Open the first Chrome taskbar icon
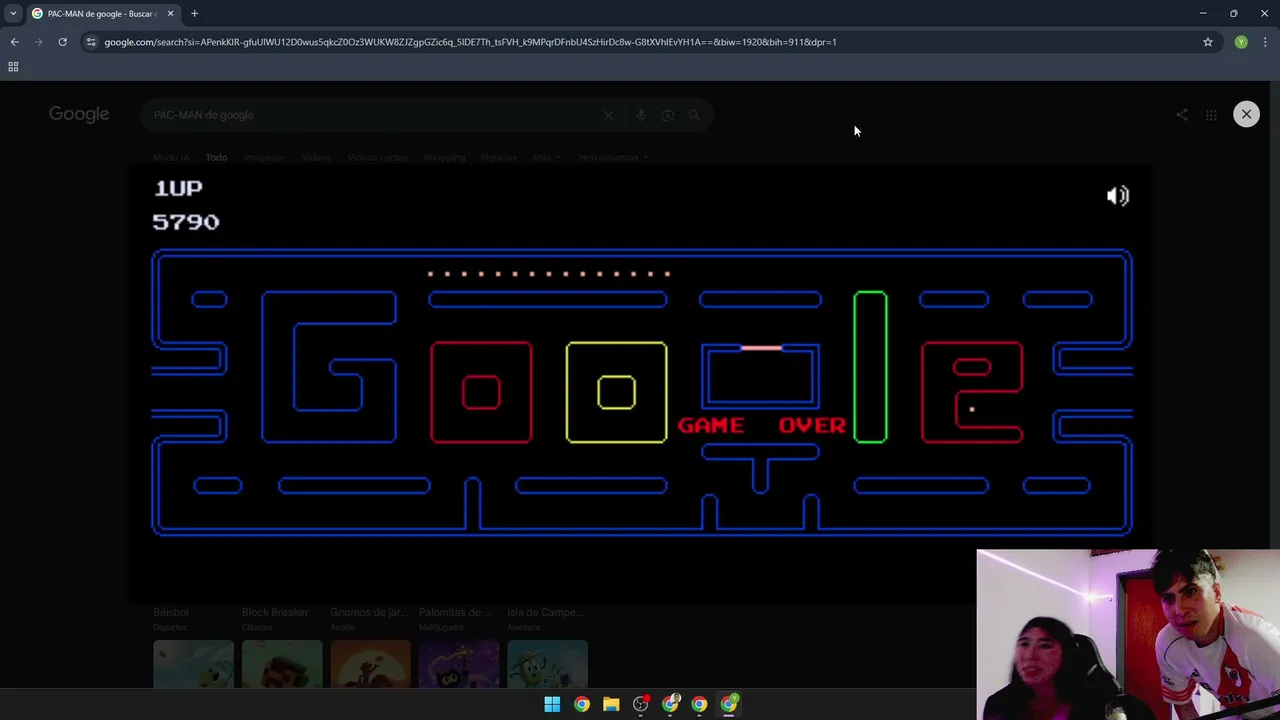 click(582, 704)
